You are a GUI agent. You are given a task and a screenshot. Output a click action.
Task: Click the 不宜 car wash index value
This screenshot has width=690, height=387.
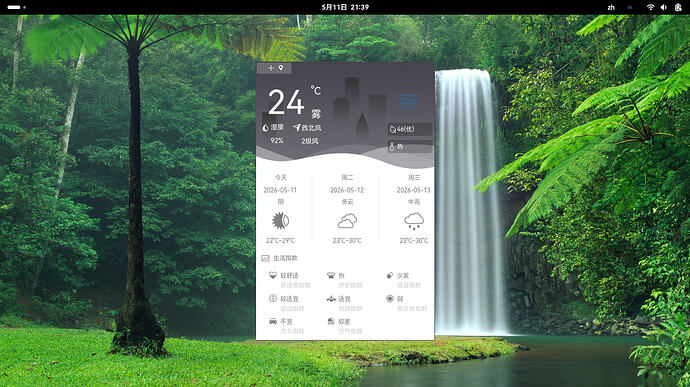[x=286, y=322]
